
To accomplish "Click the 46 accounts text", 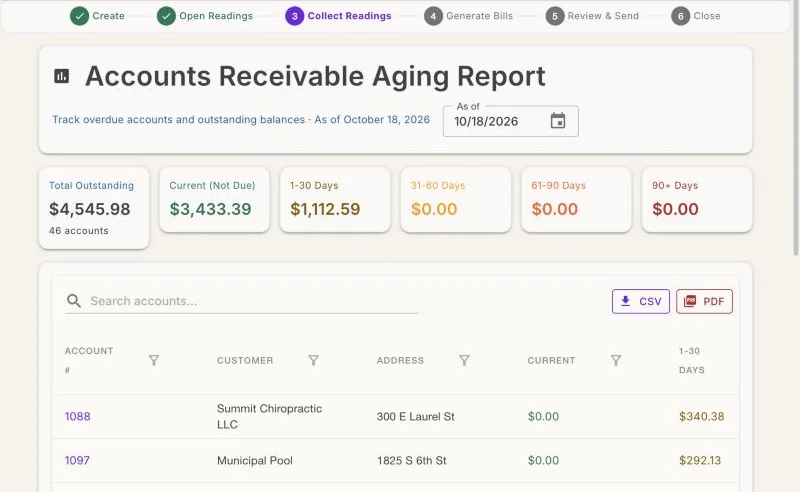I will click(79, 231).
